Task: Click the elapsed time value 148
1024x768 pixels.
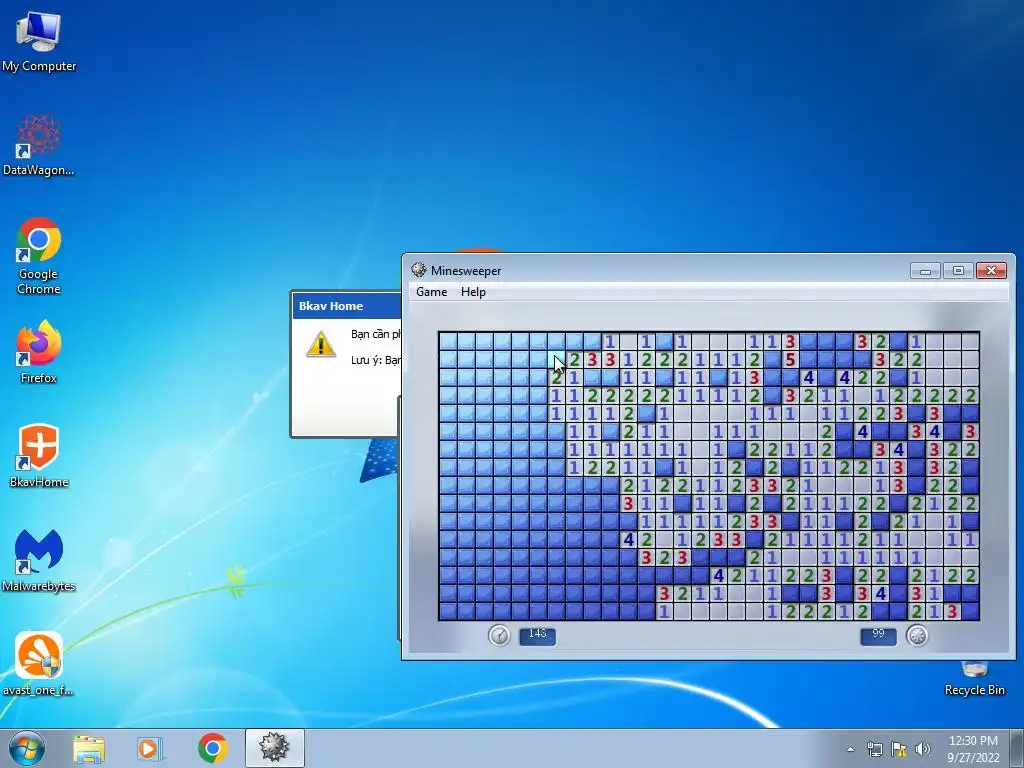Action: 537,636
